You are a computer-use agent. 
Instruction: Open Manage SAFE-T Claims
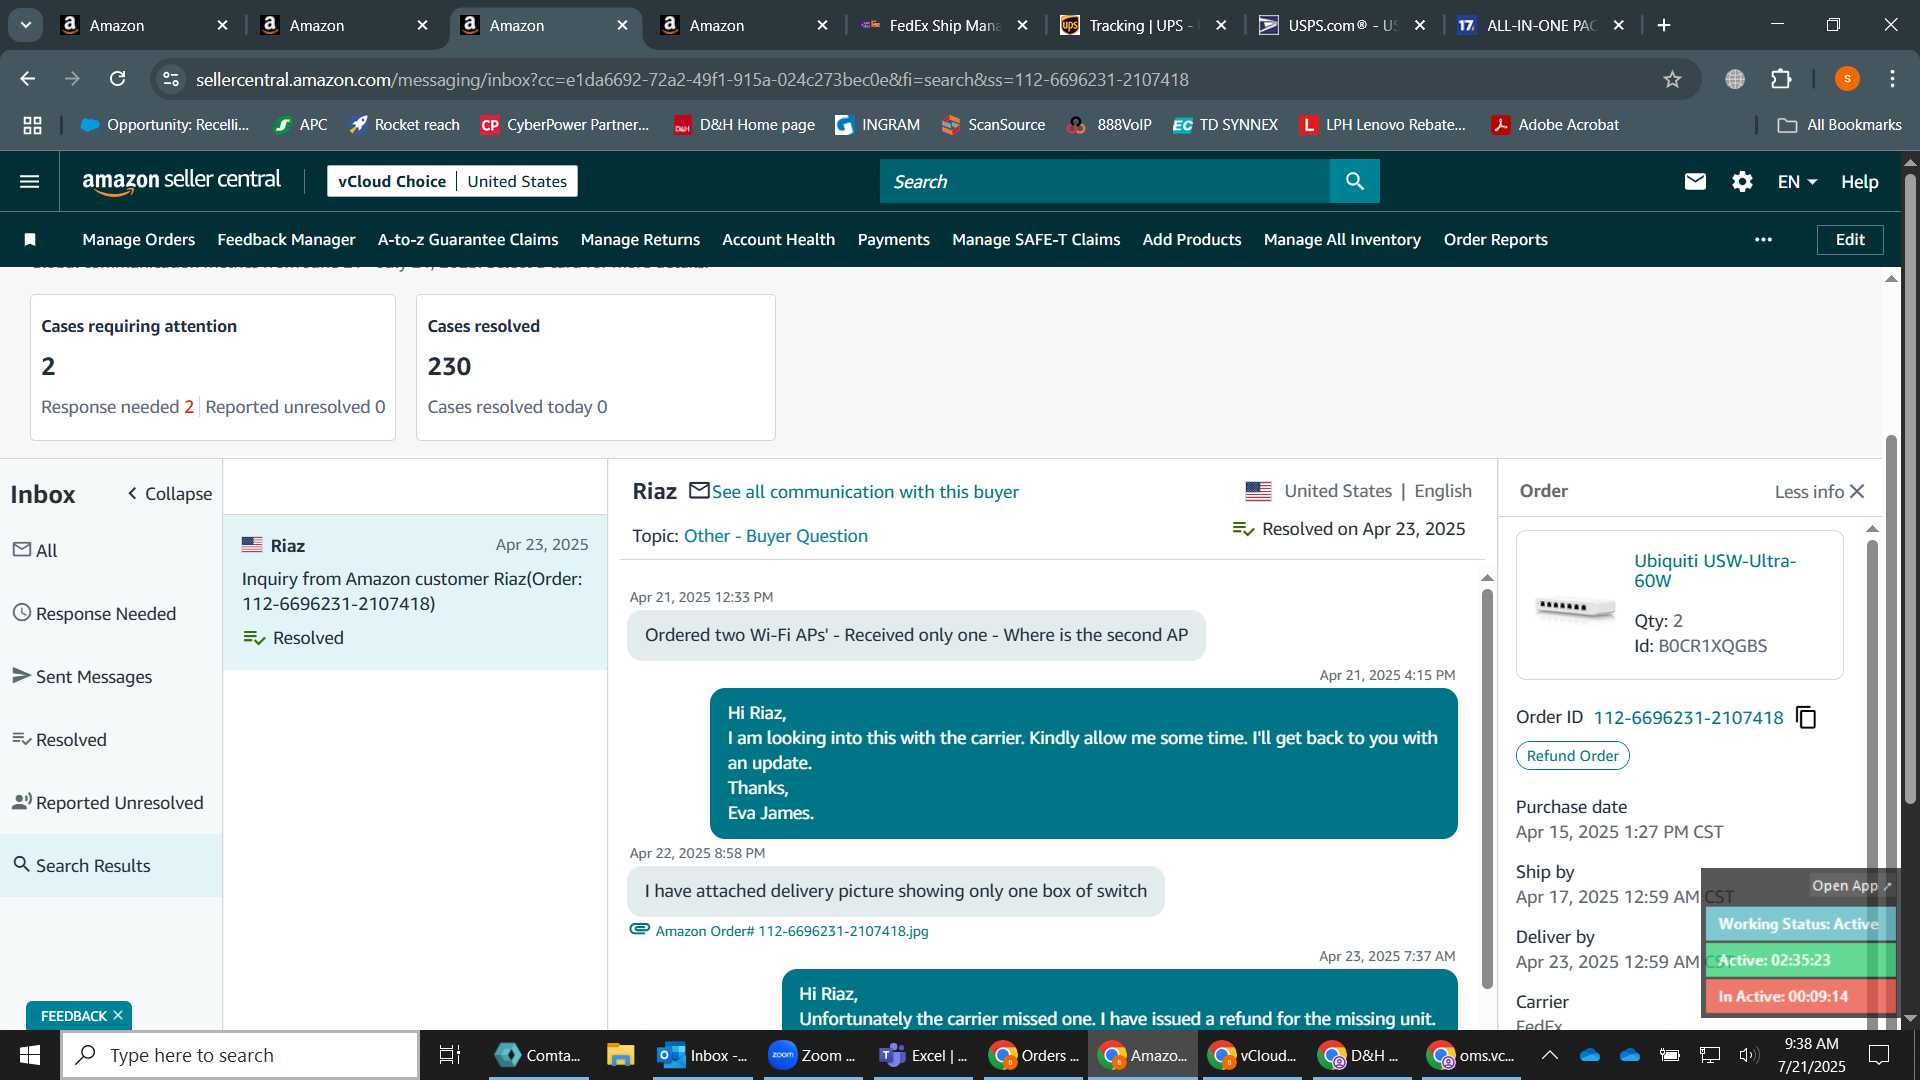[1036, 239]
